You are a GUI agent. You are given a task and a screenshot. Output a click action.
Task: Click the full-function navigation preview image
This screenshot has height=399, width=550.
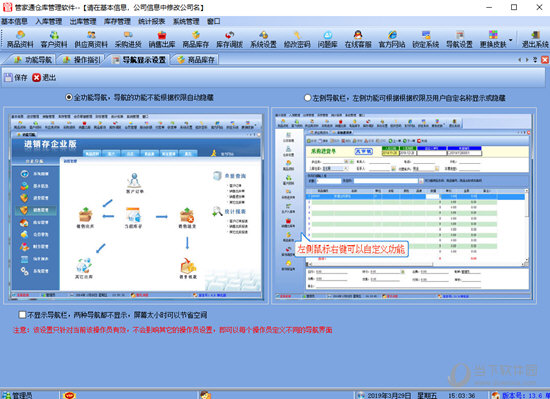[136, 206]
